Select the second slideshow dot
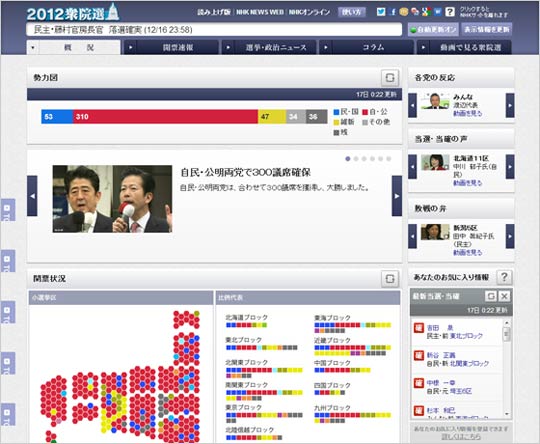 click(x=356, y=159)
